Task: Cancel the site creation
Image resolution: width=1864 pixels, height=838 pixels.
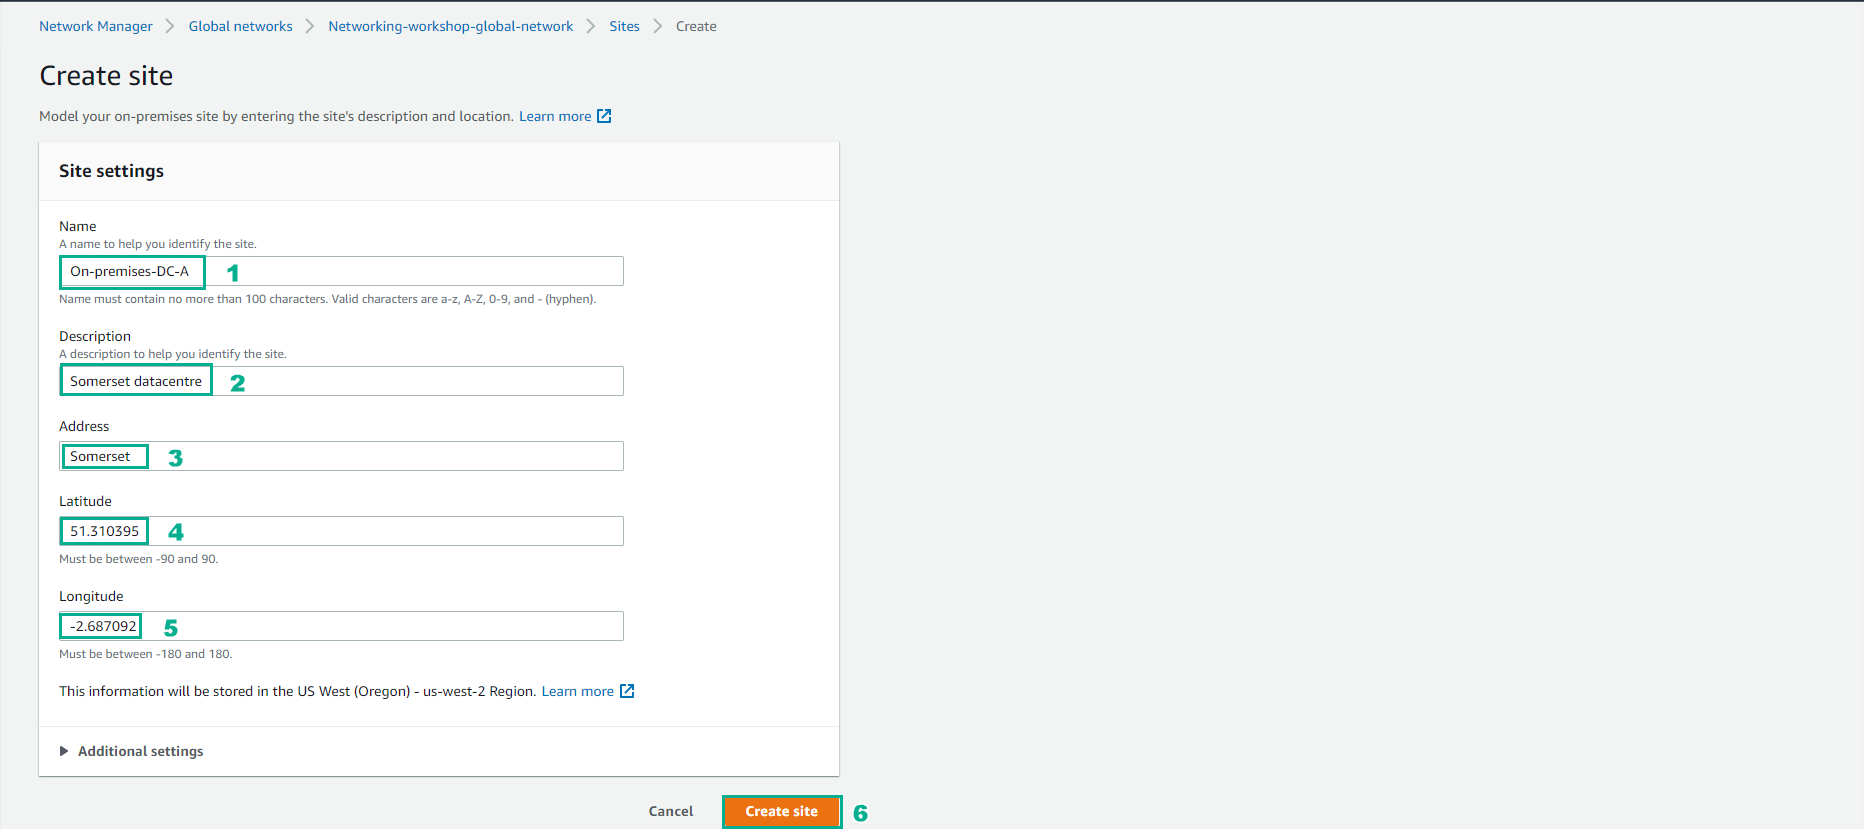Action: pos(671,811)
